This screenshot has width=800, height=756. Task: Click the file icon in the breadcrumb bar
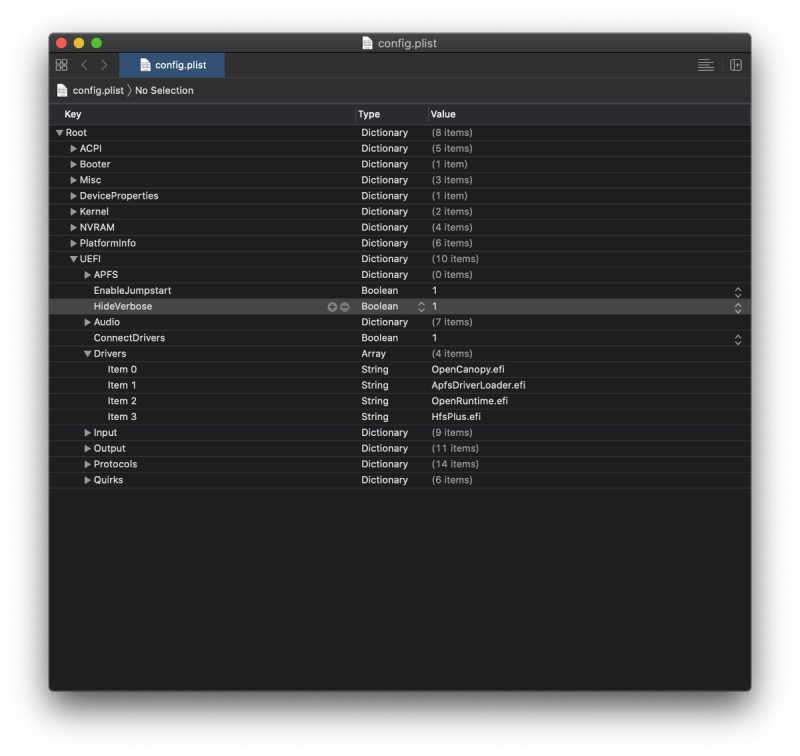[x=62, y=90]
